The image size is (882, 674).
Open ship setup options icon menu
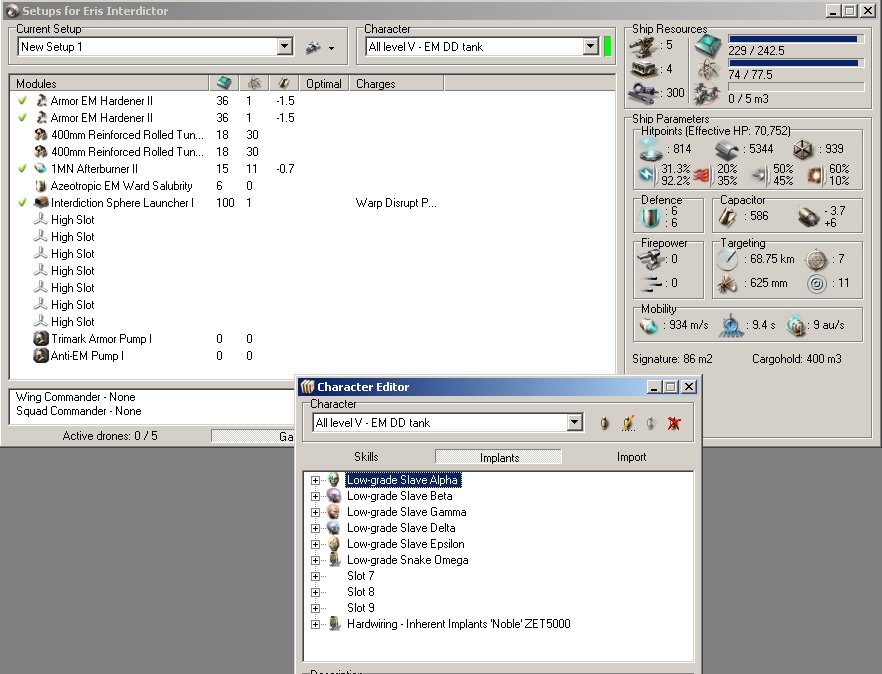[x=320, y=48]
